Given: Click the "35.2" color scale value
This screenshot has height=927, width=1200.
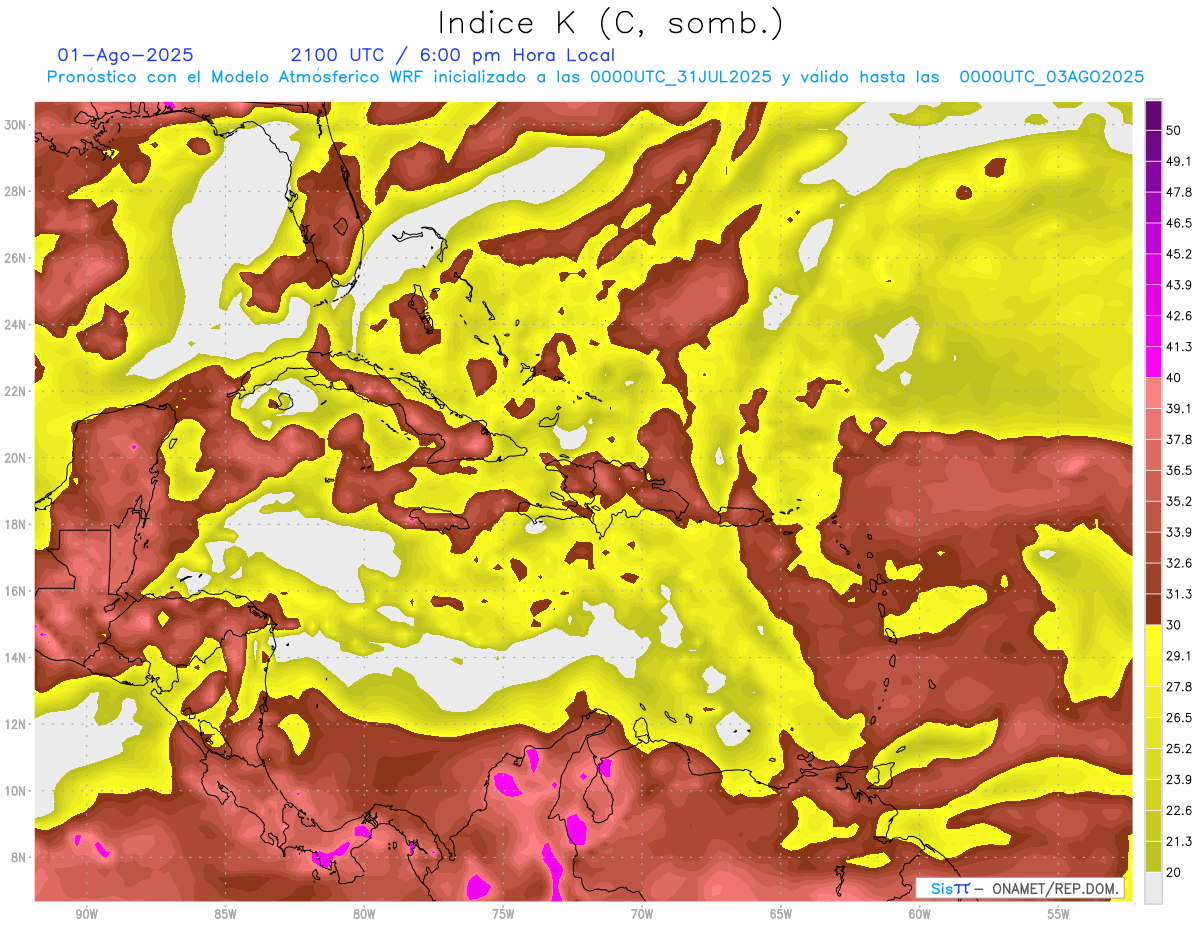Looking at the screenshot, I should tap(1178, 501).
